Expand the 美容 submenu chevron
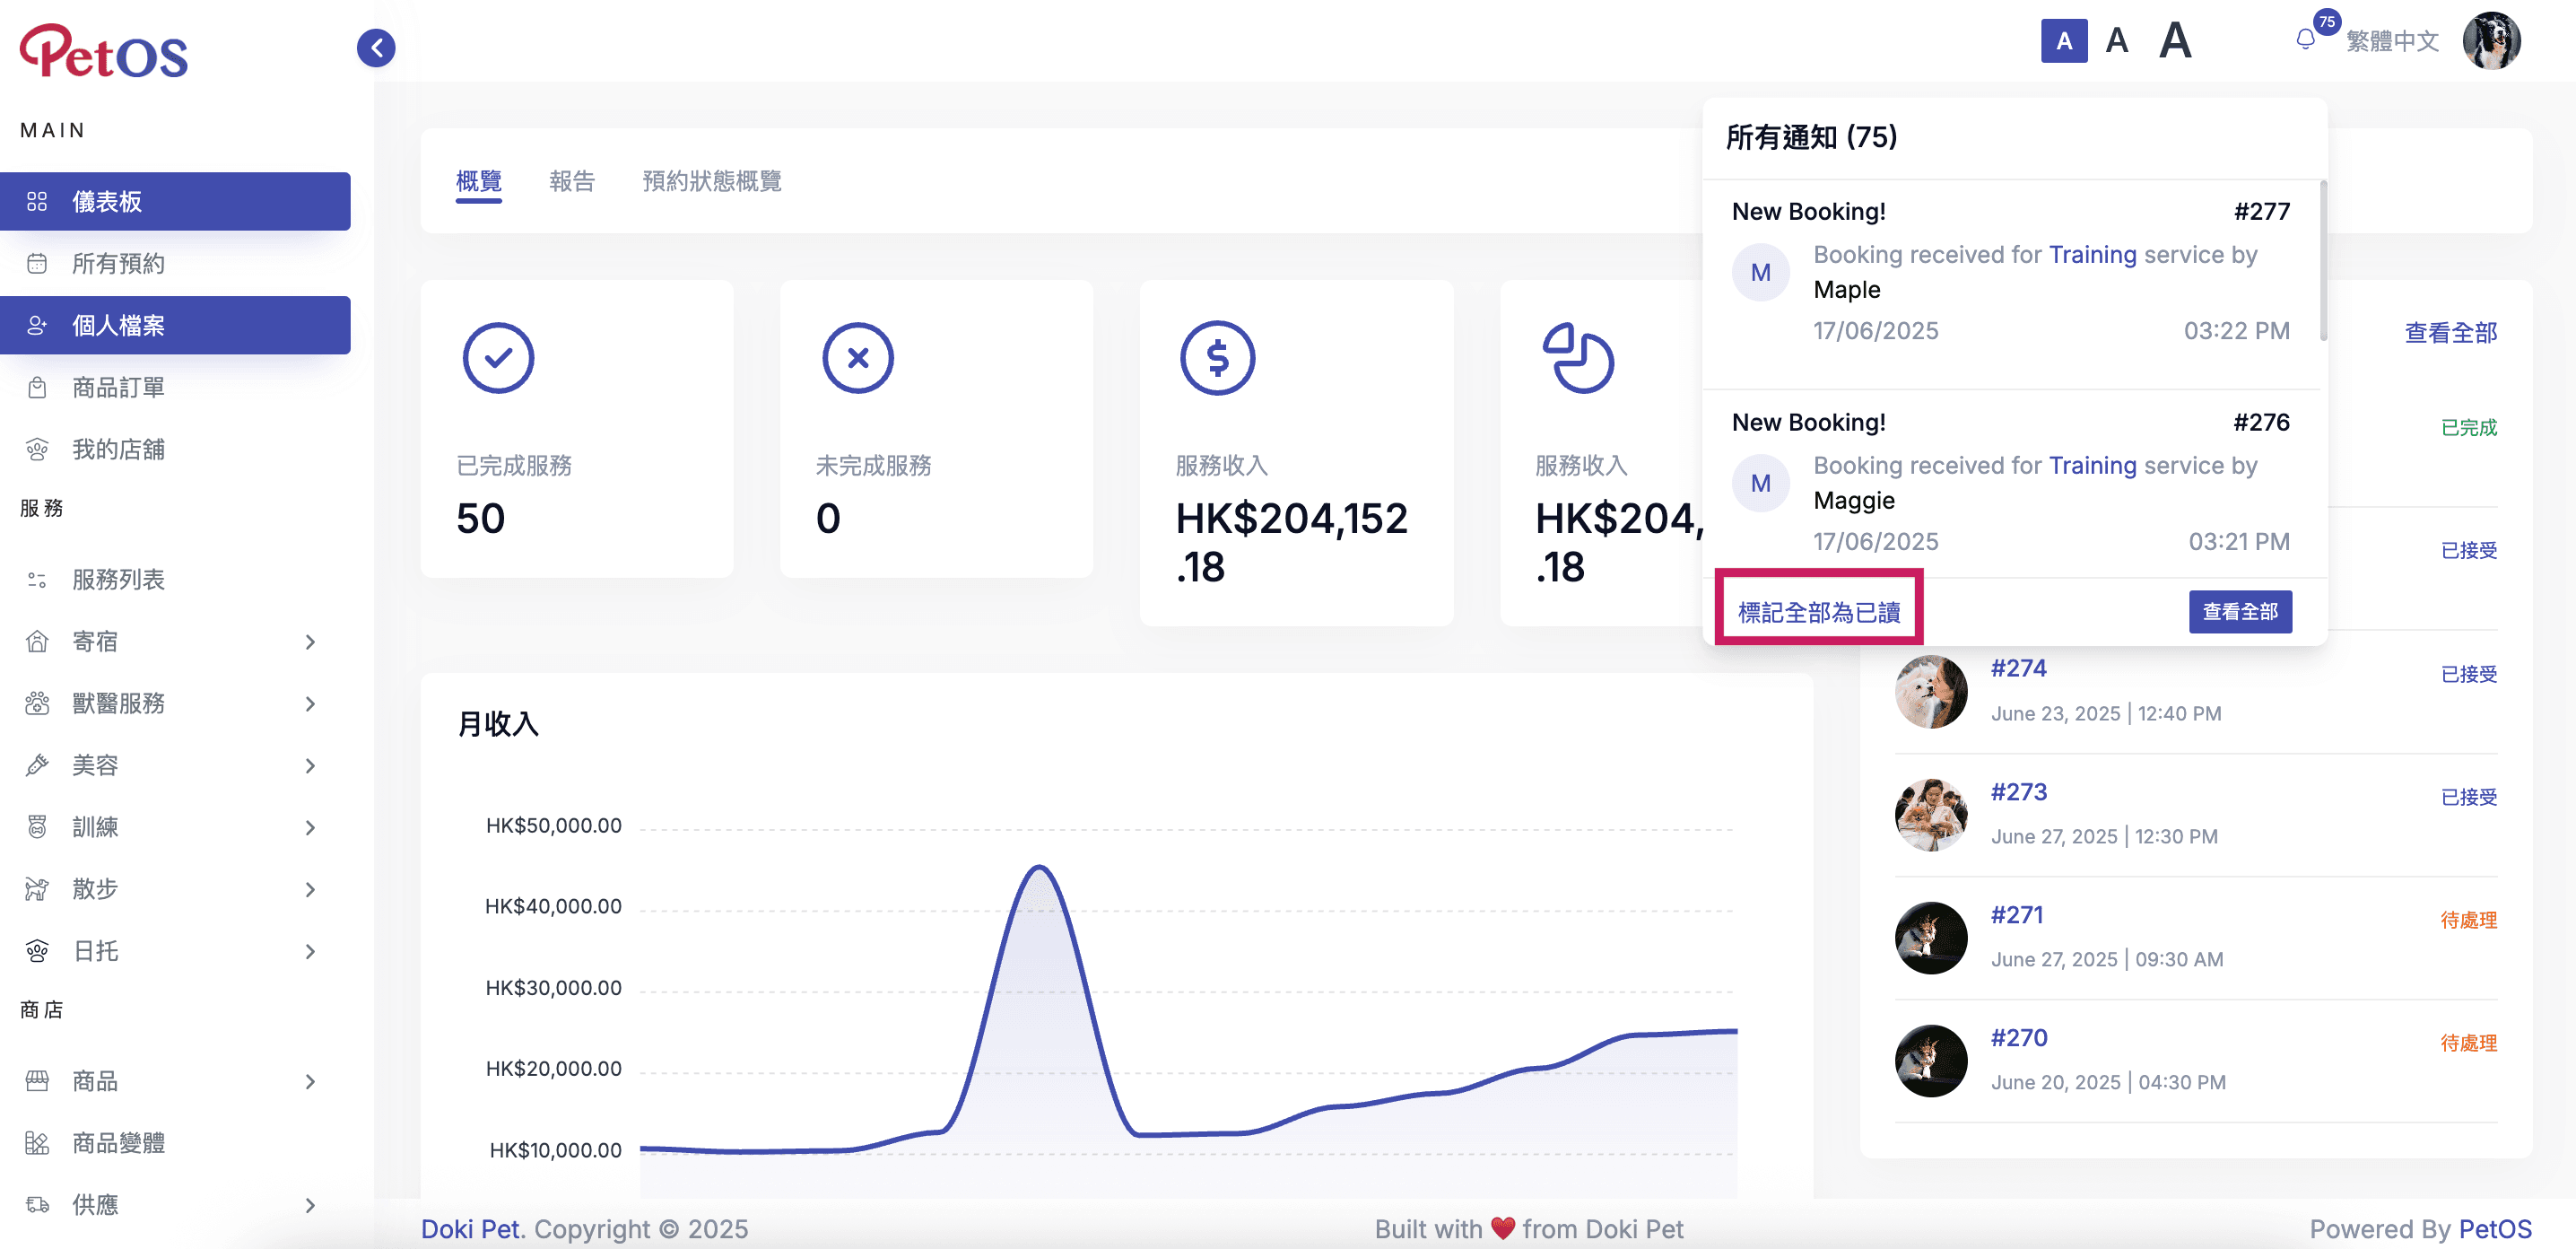 tap(310, 766)
